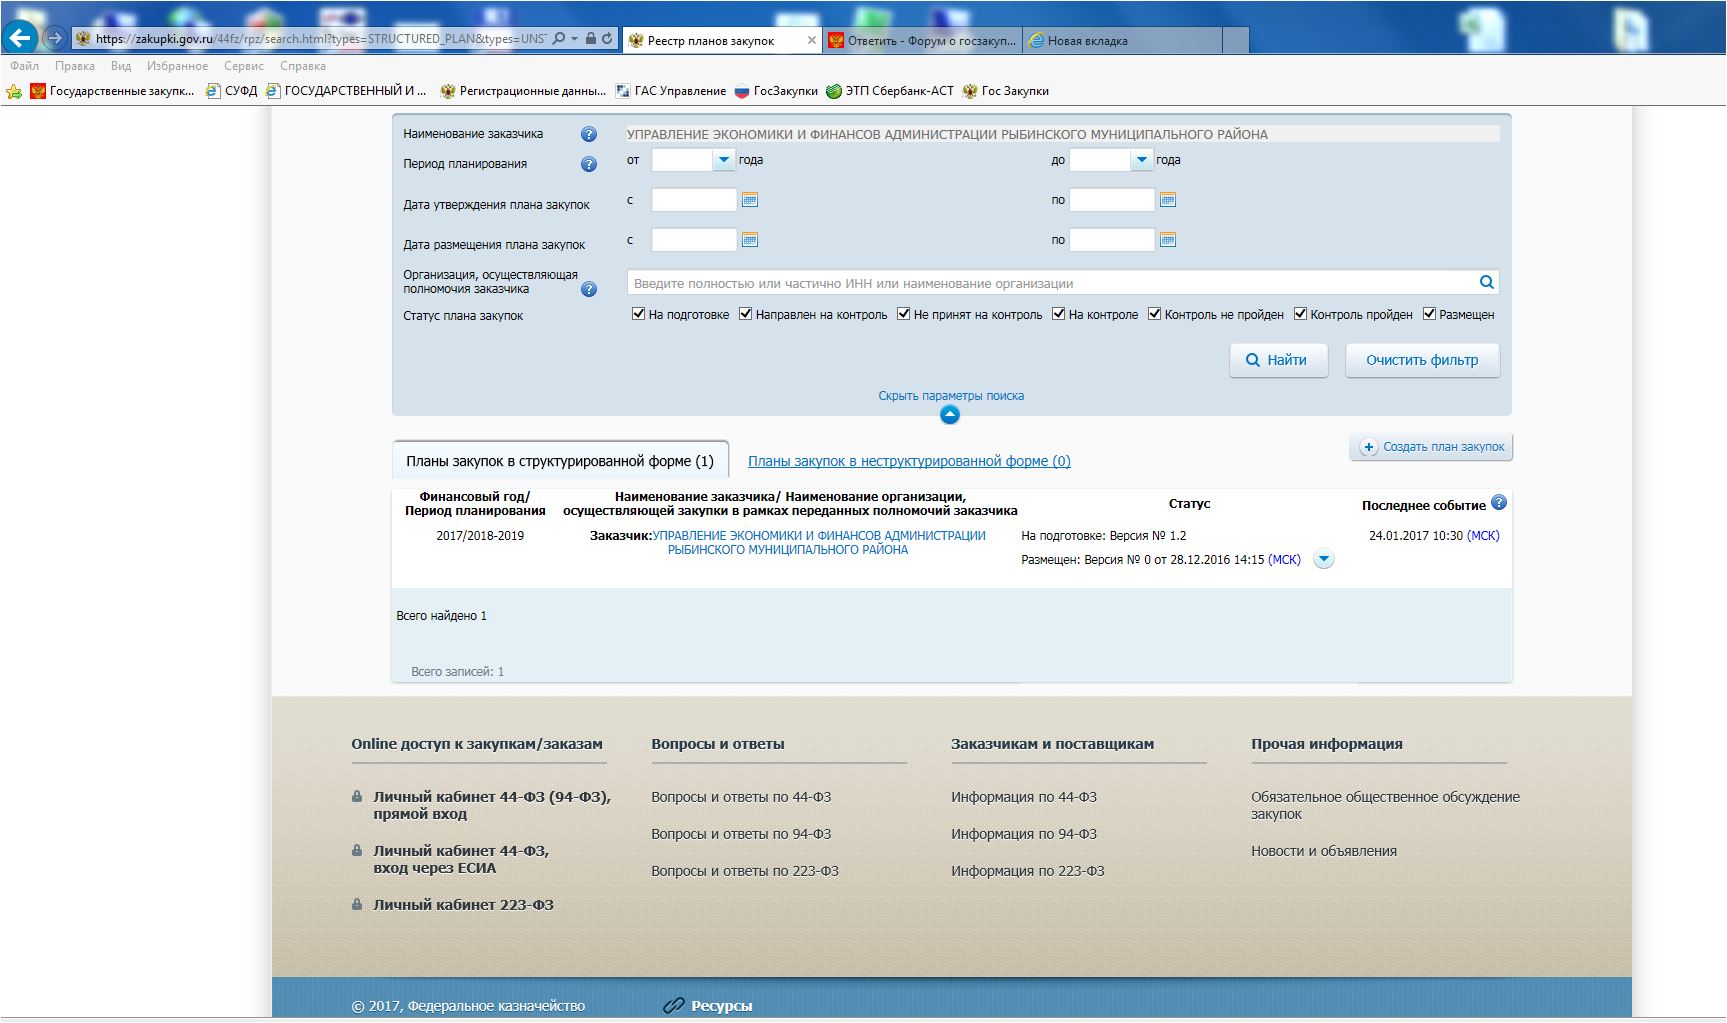
Task: Click help icon next to Наименование заказчика
Action: click(589, 134)
